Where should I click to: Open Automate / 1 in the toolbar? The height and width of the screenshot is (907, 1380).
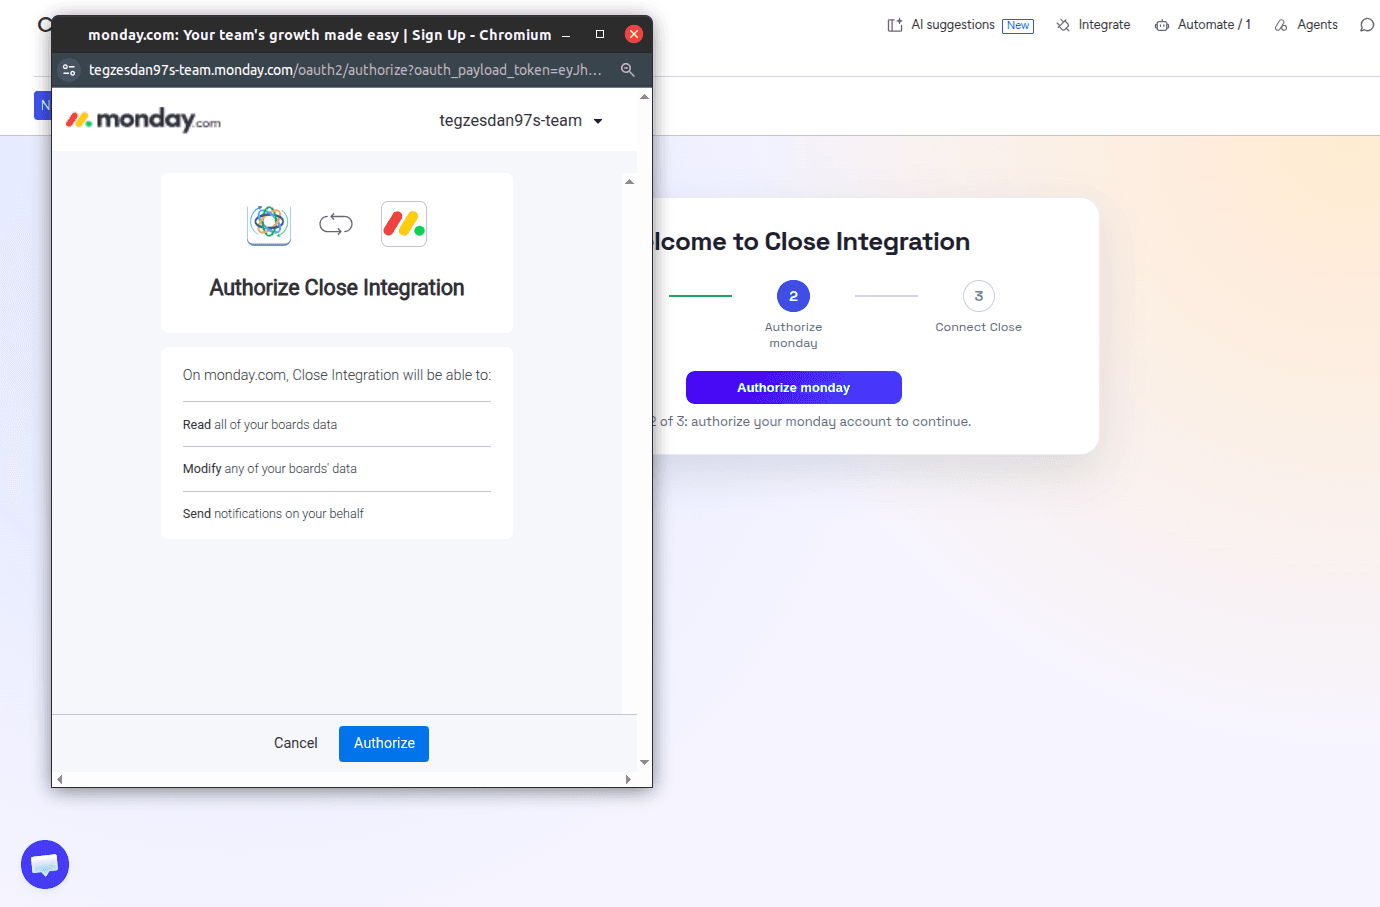click(x=1202, y=25)
